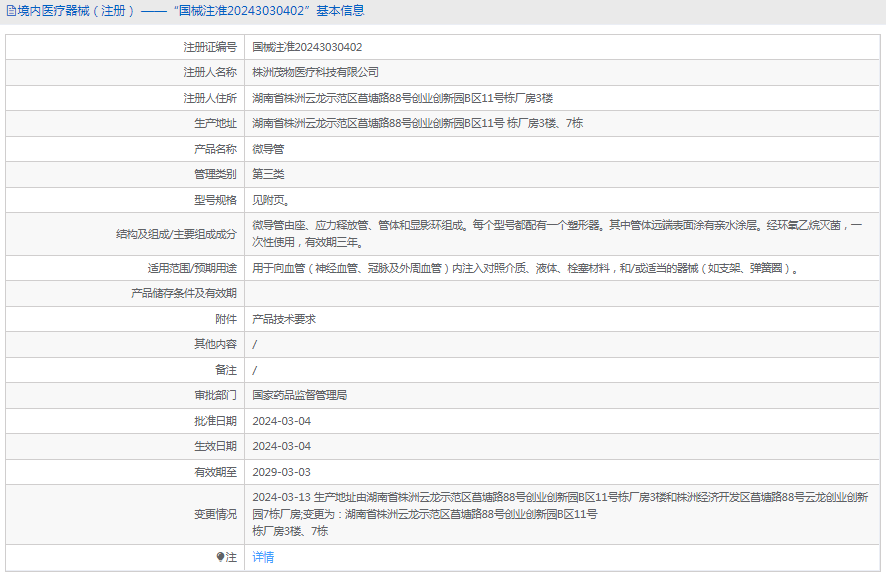Select the slash value in 备注 row
The width and height of the screenshot is (886, 578).
255,370
